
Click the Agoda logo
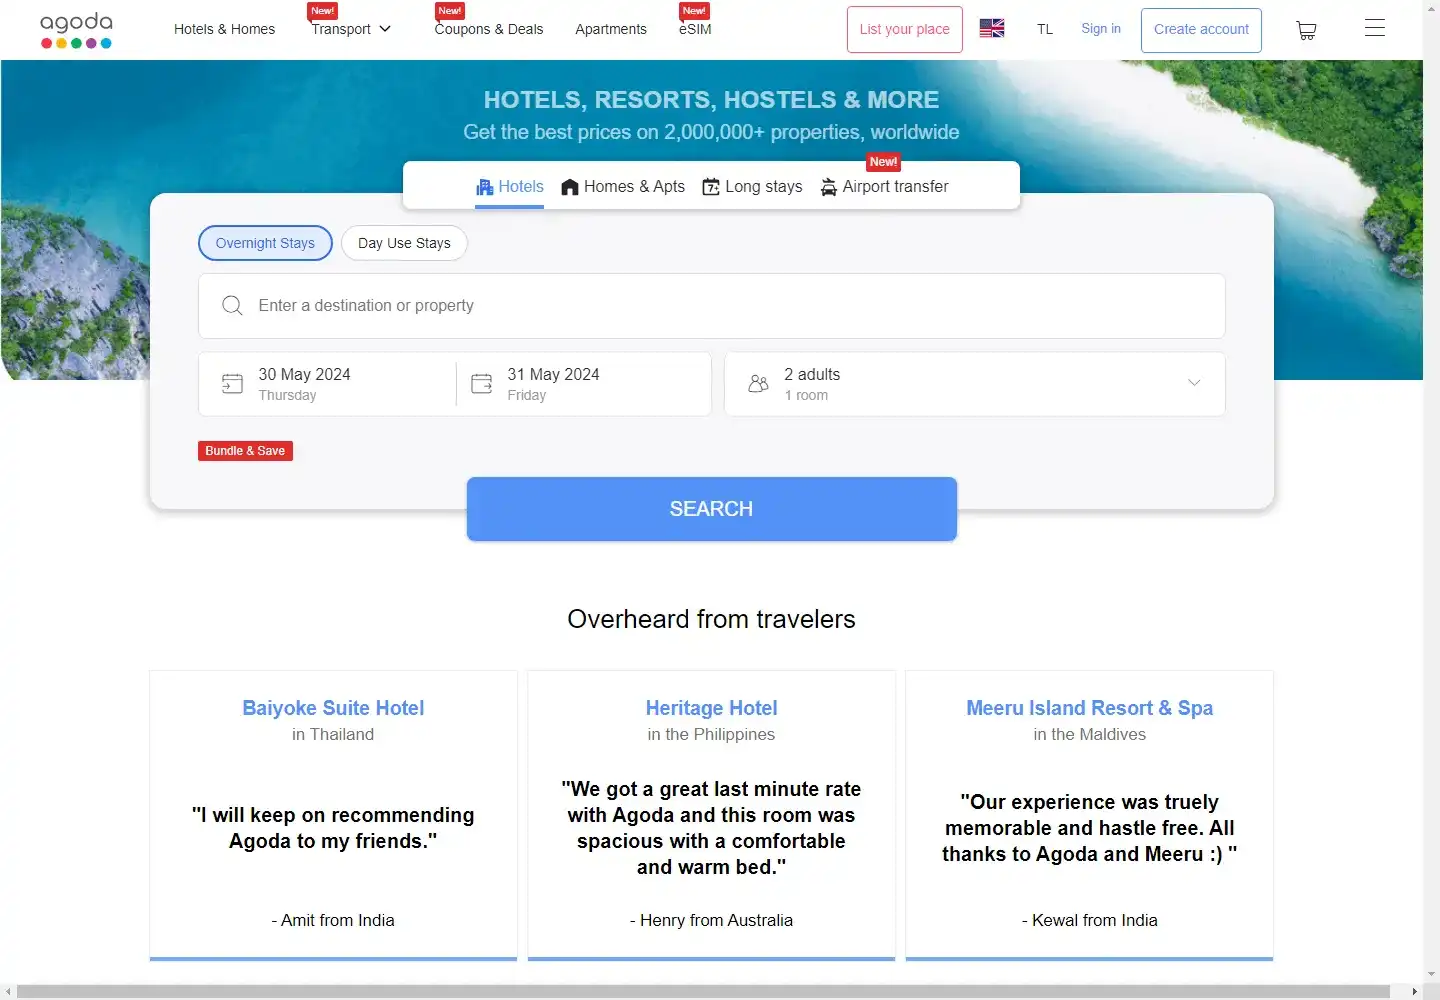[x=76, y=30]
